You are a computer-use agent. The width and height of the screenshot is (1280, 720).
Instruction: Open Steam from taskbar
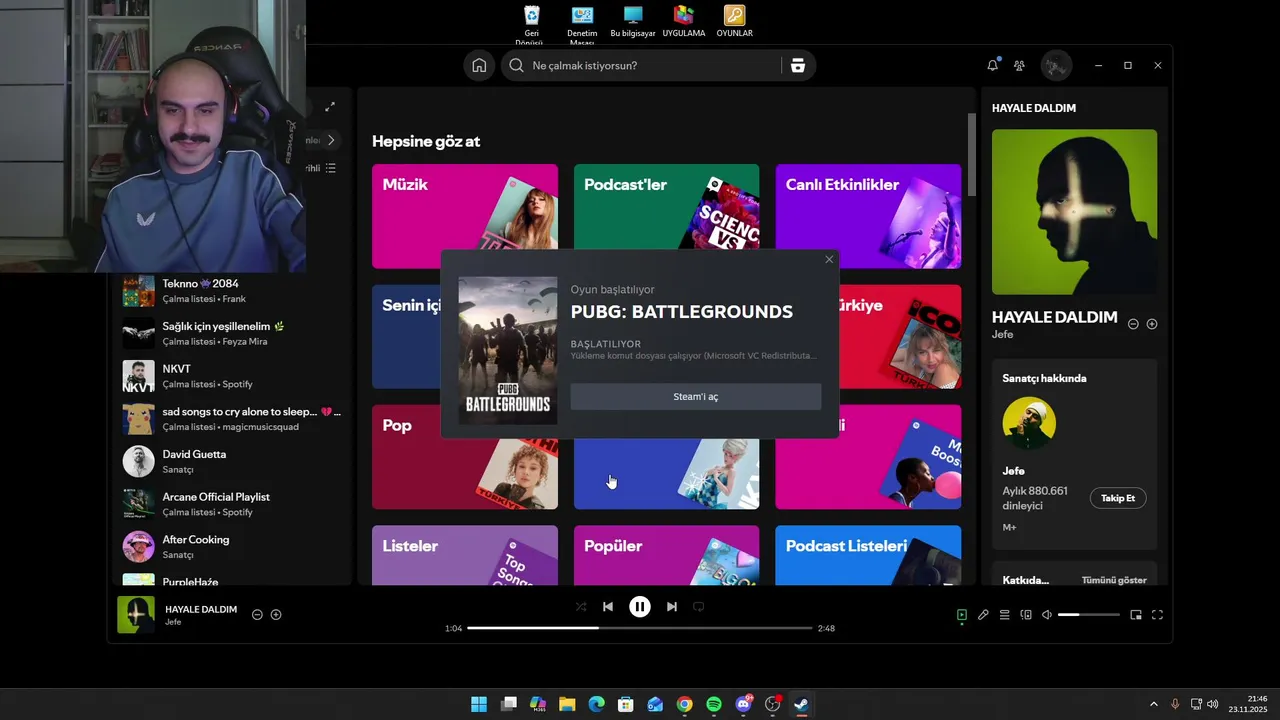[801, 704]
